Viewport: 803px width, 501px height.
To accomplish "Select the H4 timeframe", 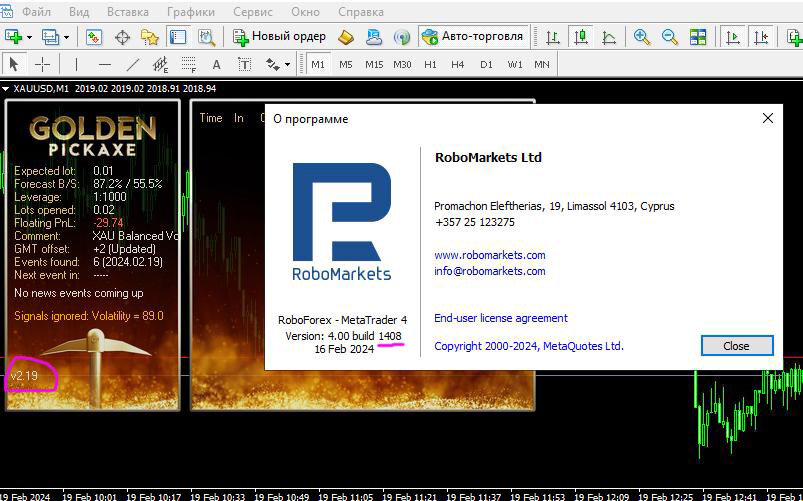I will coord(457,65).
